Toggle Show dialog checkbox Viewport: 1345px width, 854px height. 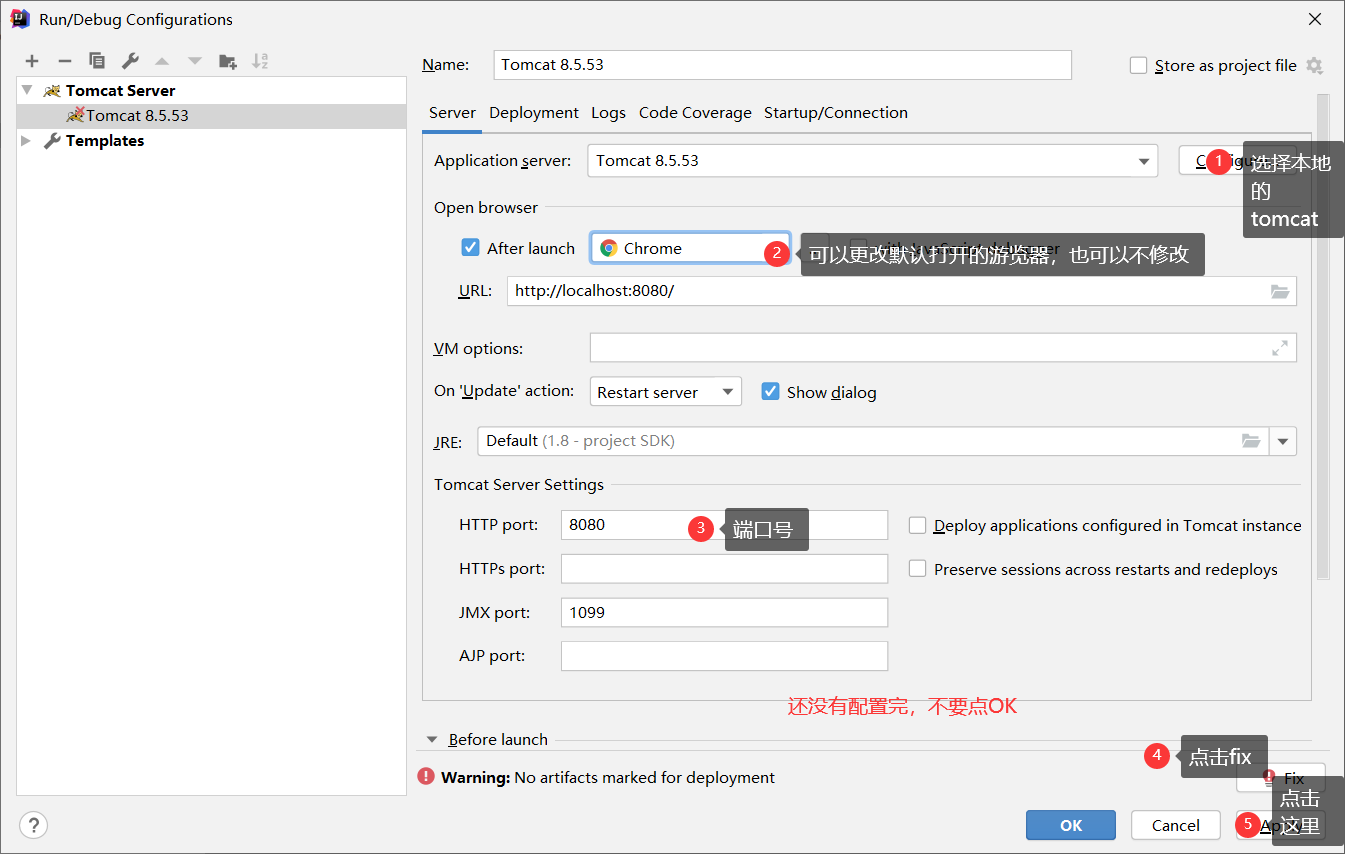point(770,392)
